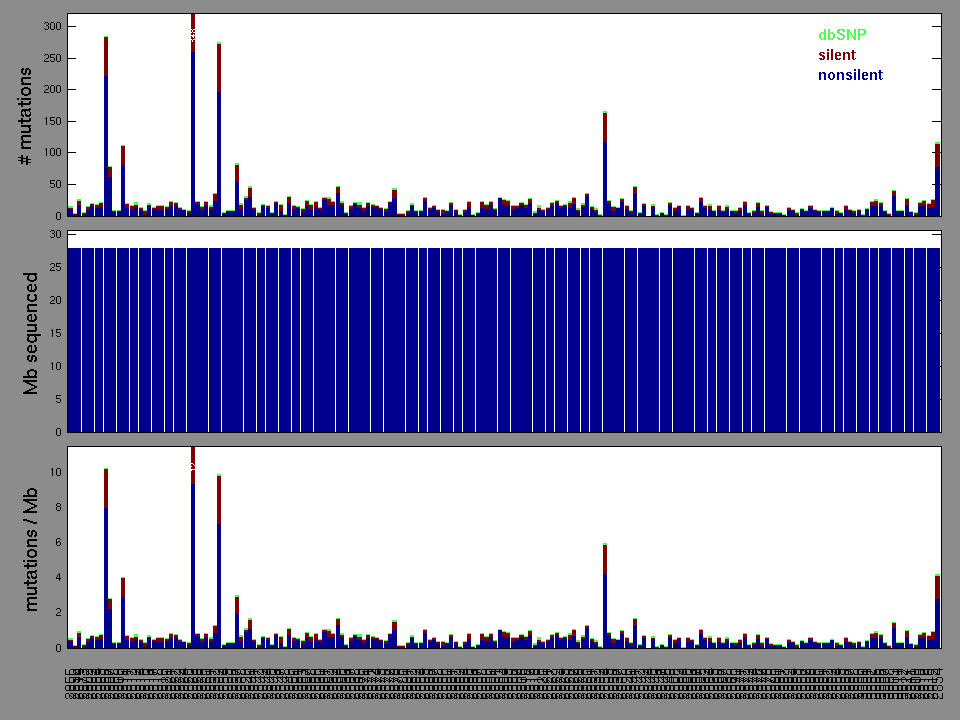Click the isolated mid-chart peak in top panel
This screenshot has width=960, height=720.
(605, 165)
